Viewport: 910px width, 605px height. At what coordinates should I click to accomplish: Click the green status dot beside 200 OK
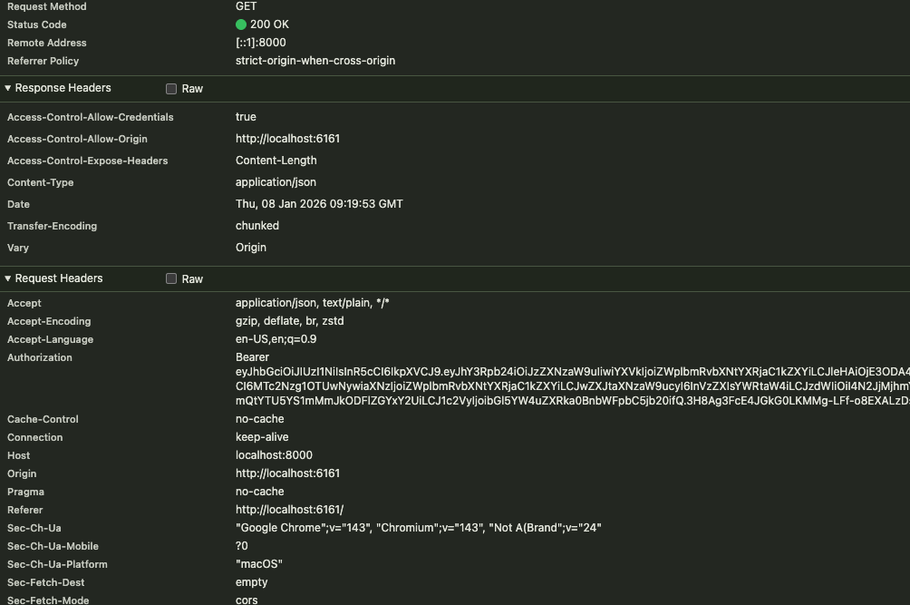click(241, 25)
